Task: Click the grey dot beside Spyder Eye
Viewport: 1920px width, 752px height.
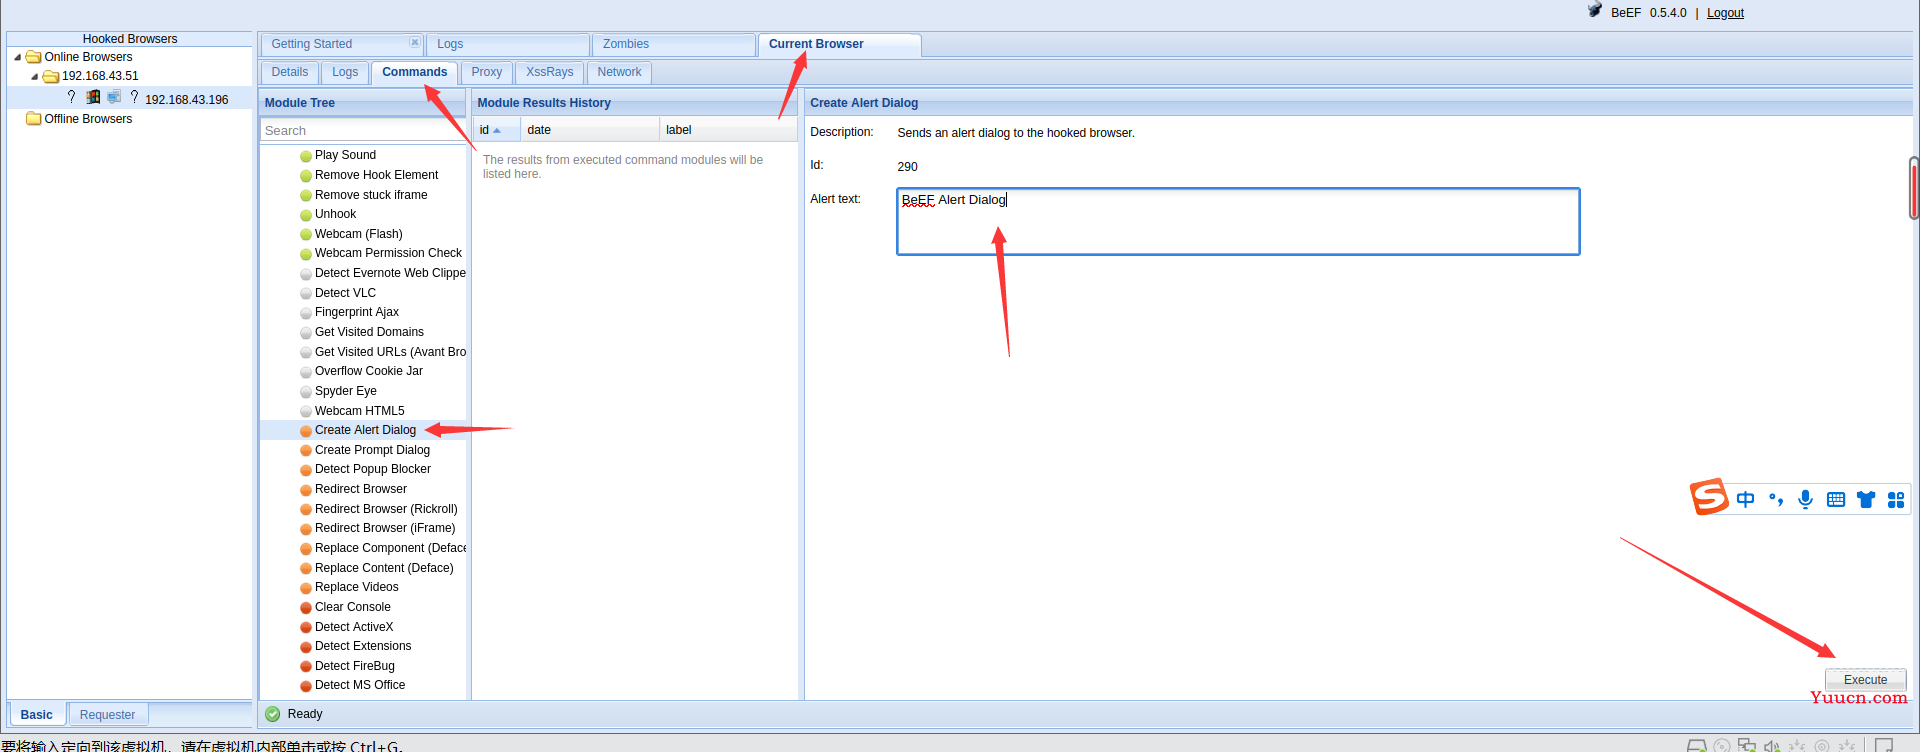Action: point(306,392)
